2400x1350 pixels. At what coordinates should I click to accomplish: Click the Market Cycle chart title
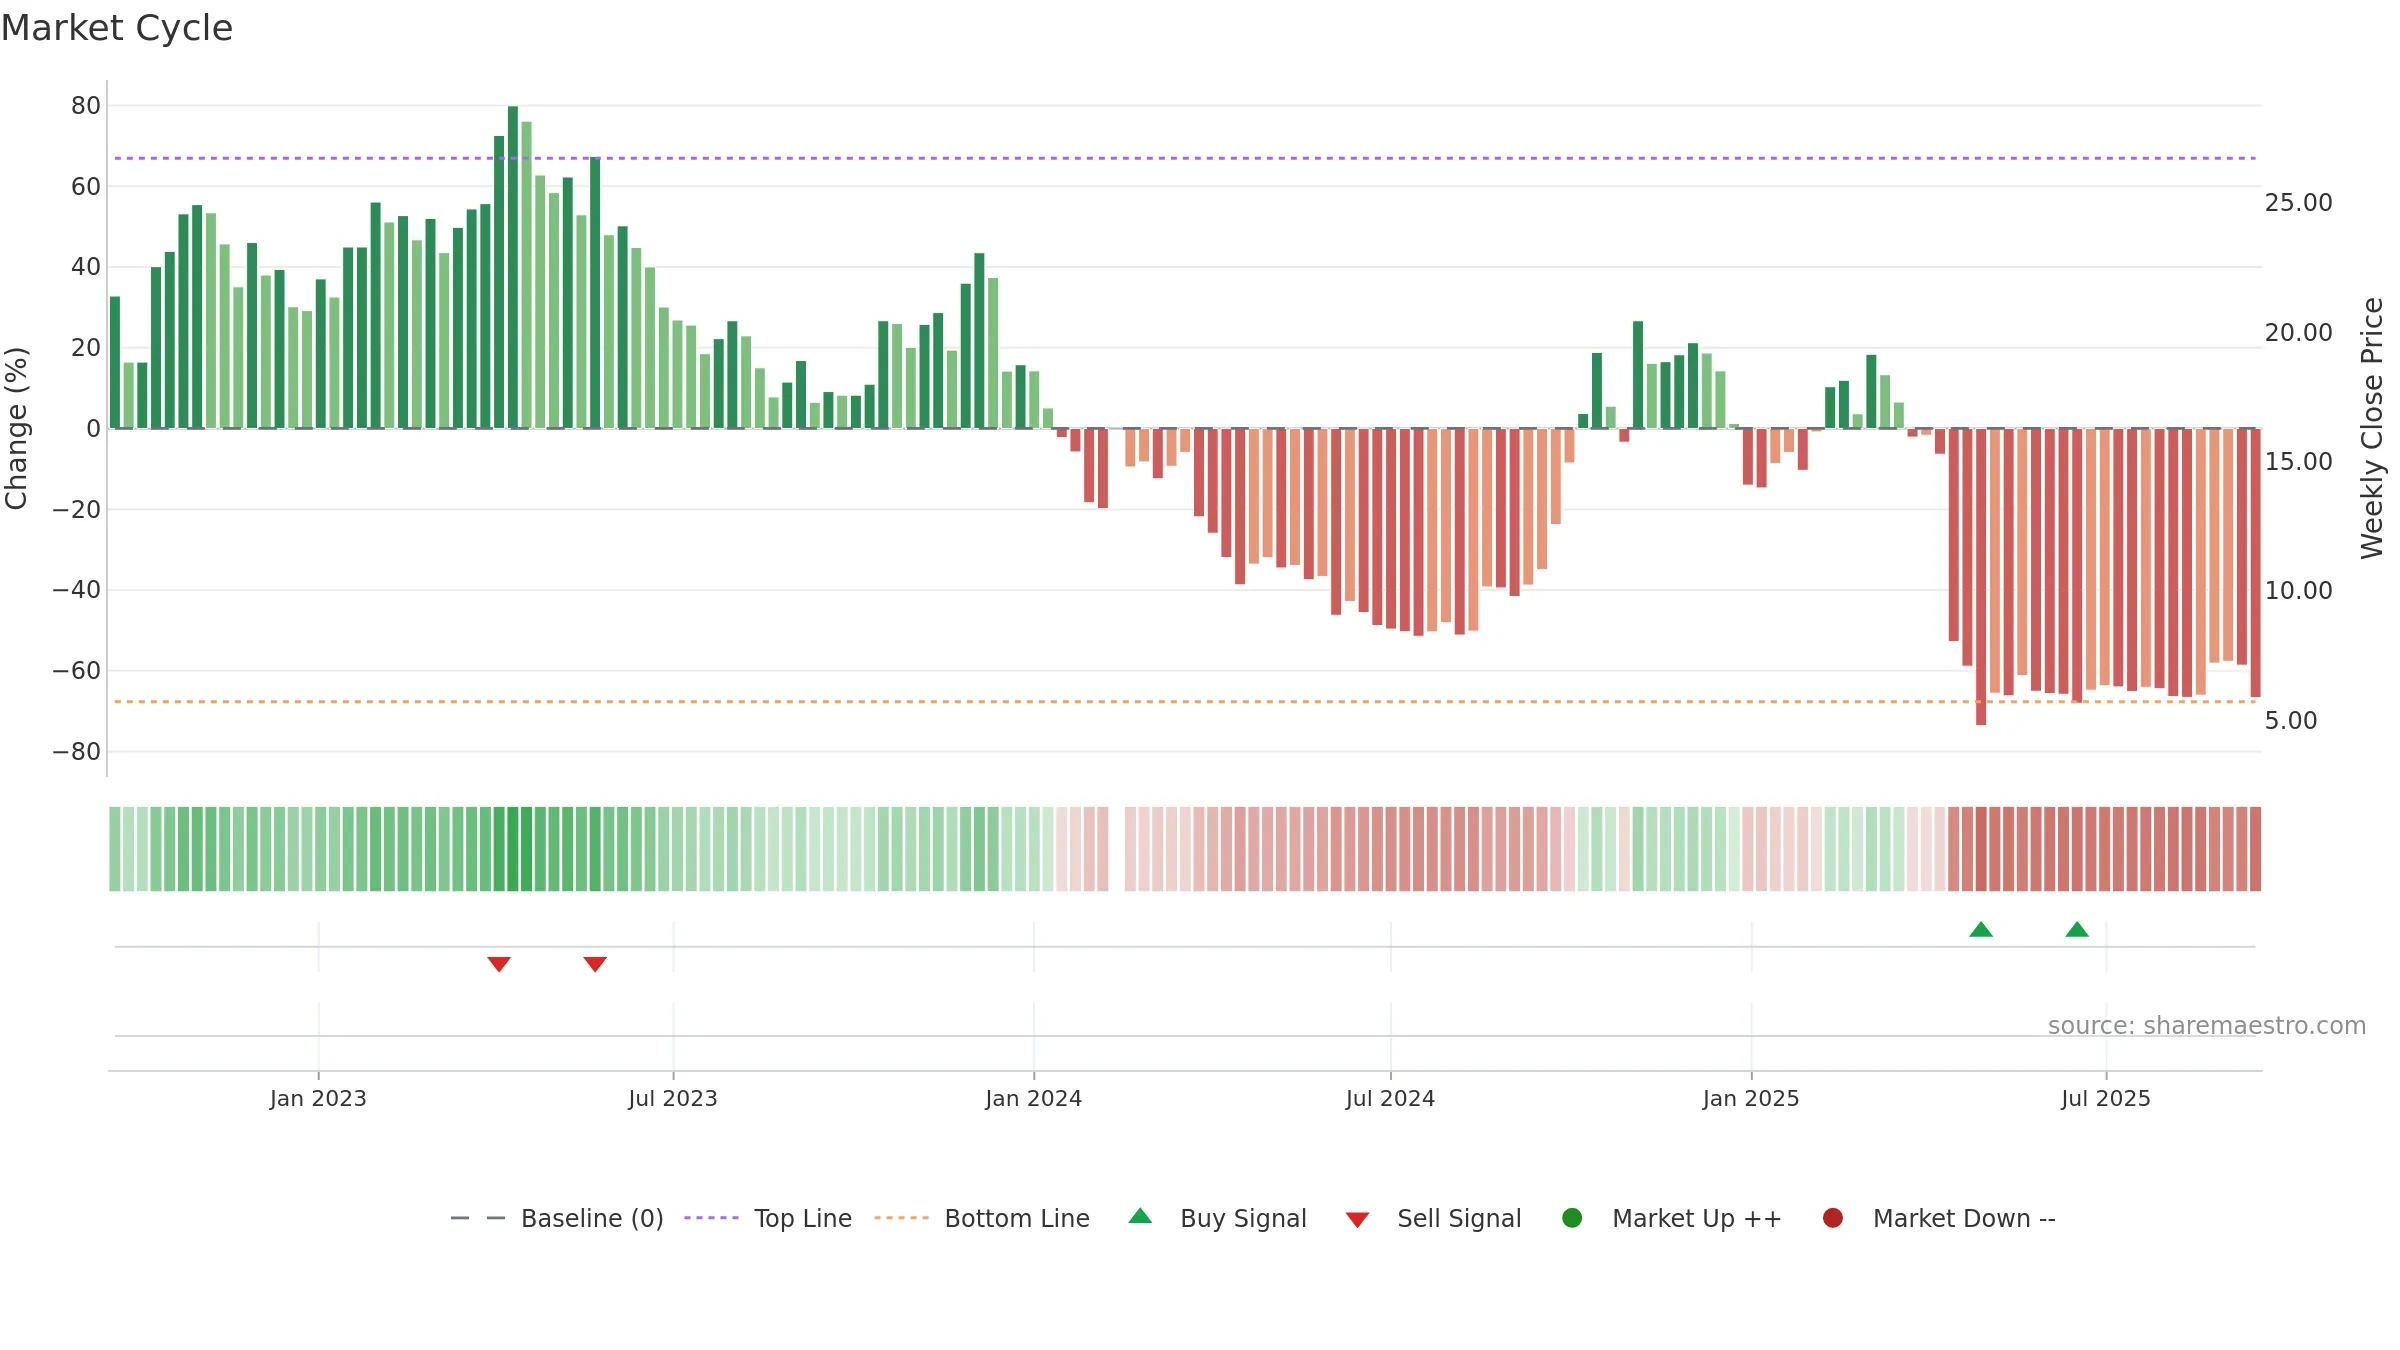pos(117,28)
